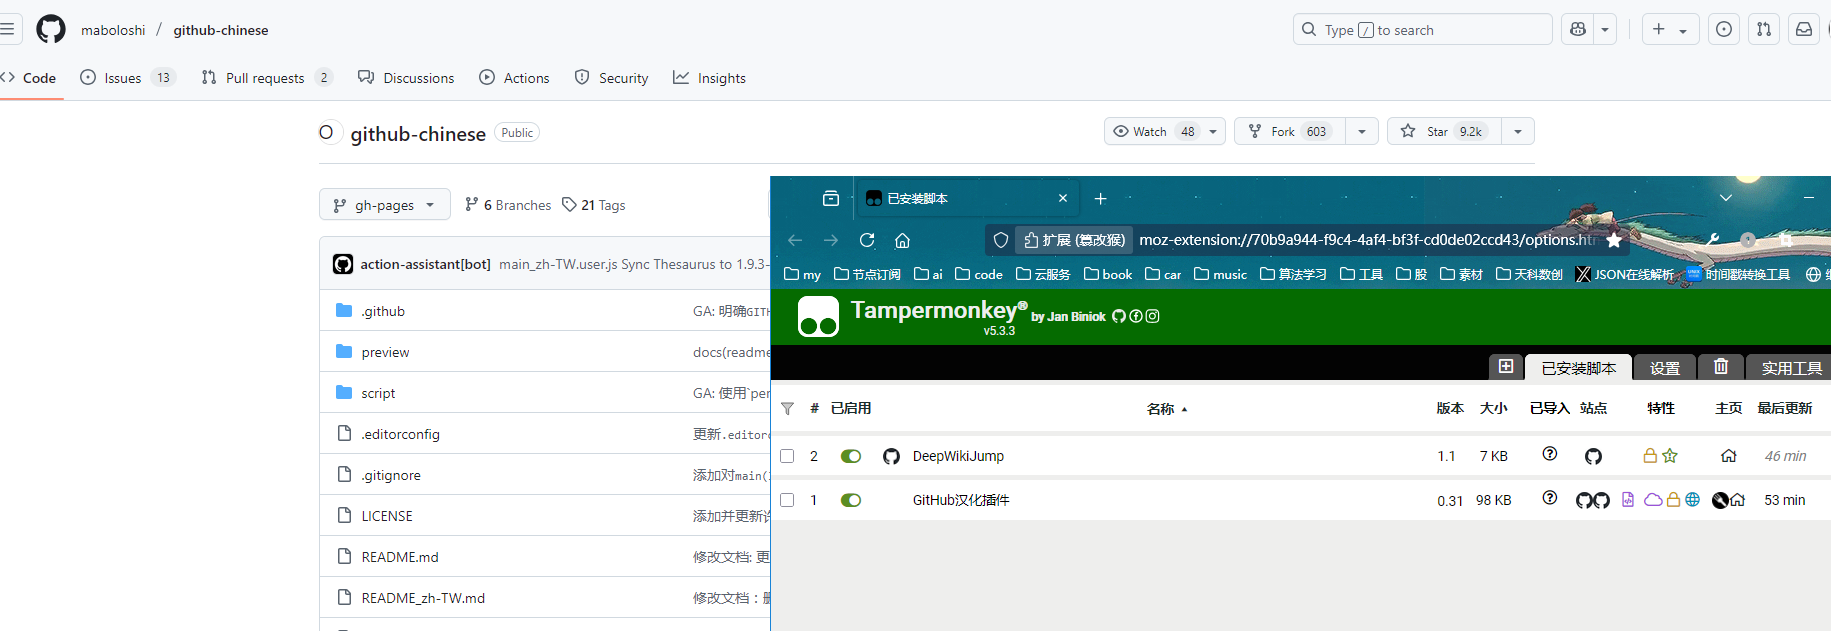Open GitHub Copilot chat icon
The height and width of the screenshot is (631, 1831).
[x=1578, y=29]
